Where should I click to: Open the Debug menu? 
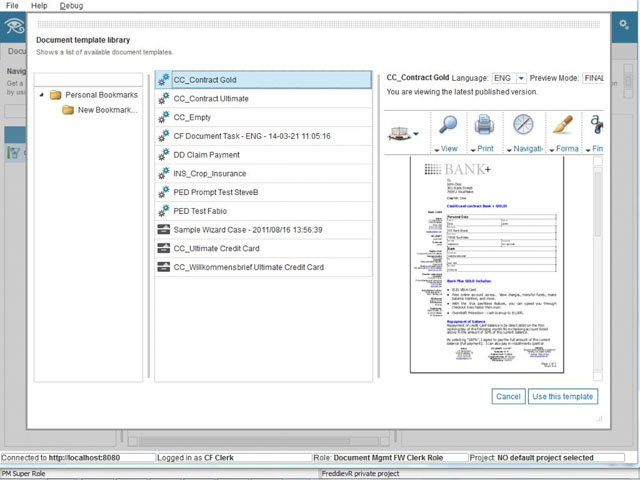[71, 6]
